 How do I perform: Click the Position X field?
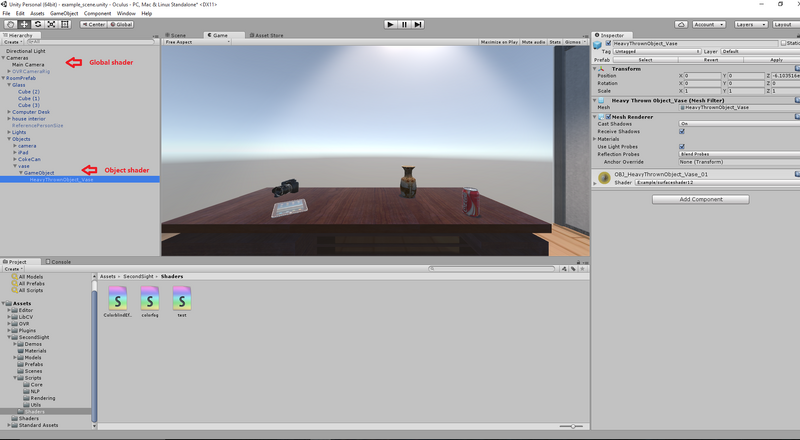[702, 76]
